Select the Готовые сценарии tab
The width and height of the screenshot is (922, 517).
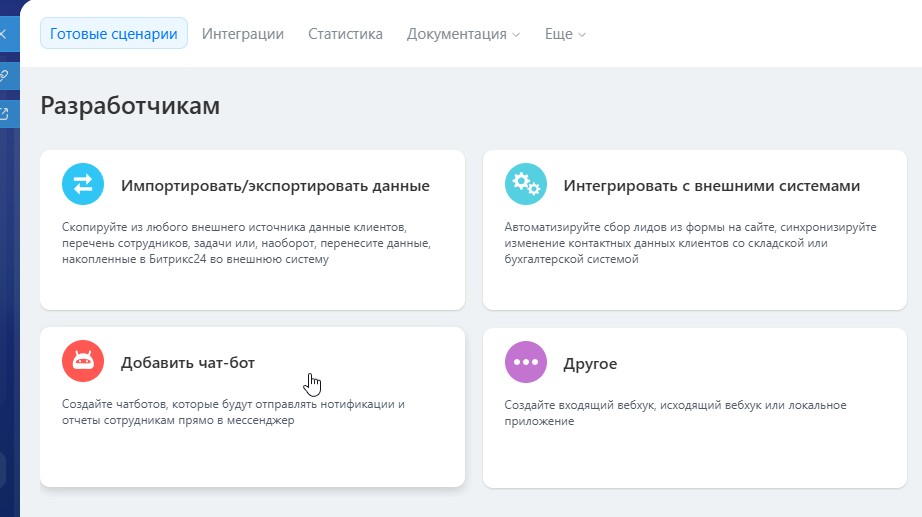113,34
